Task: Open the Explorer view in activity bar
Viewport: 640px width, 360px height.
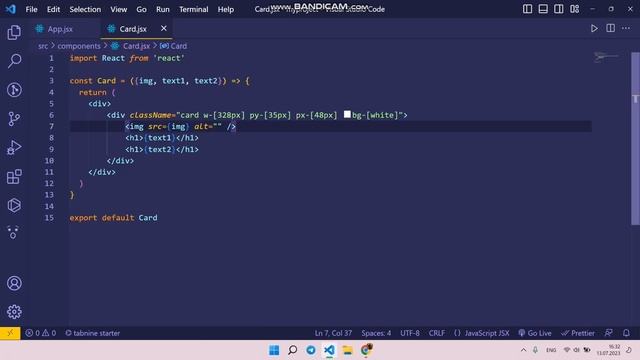Action: click(x=14, y=32)
